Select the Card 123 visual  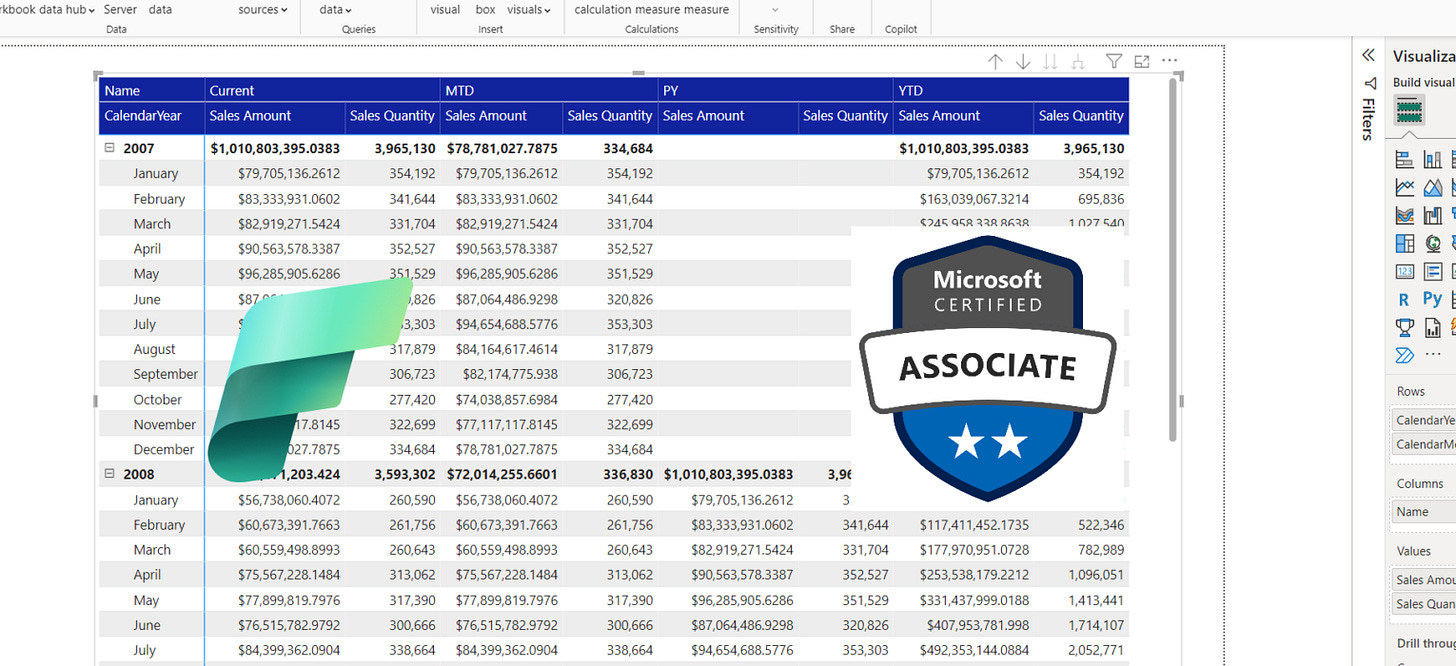click(x=1404, y=271)
